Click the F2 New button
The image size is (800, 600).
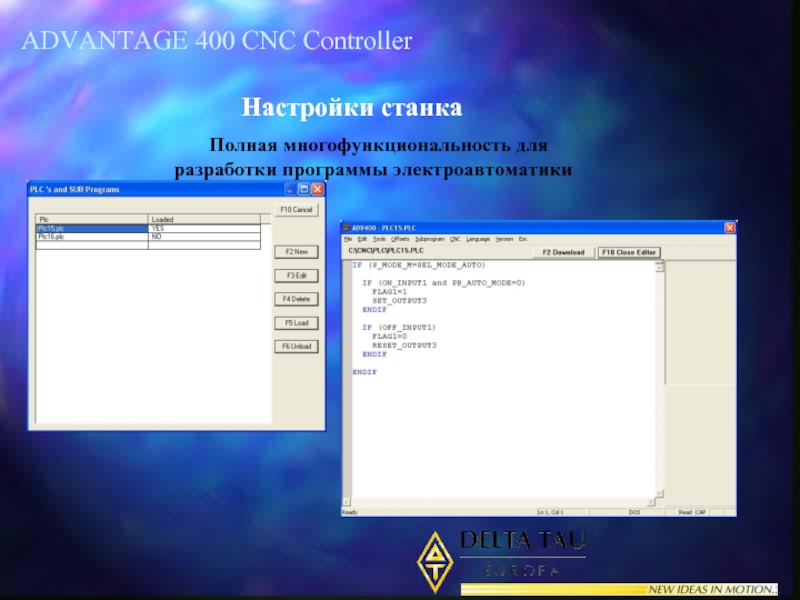pos(296,252)
